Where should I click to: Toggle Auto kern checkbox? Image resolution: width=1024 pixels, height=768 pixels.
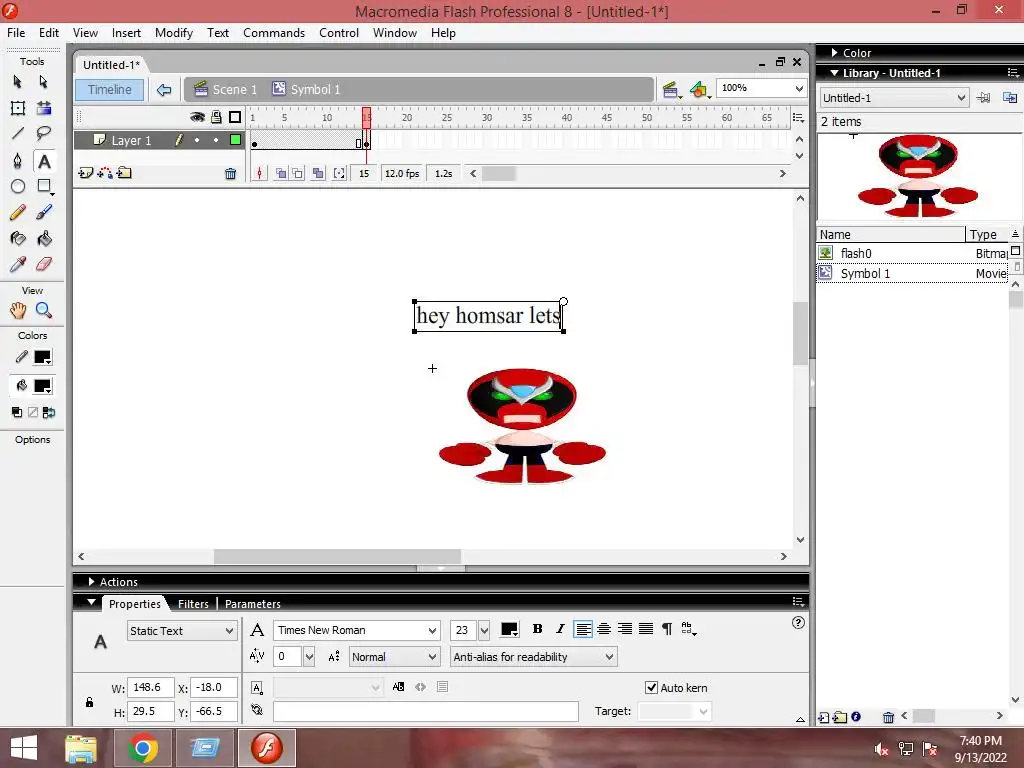pyautogui.click(x=651, y=687)
